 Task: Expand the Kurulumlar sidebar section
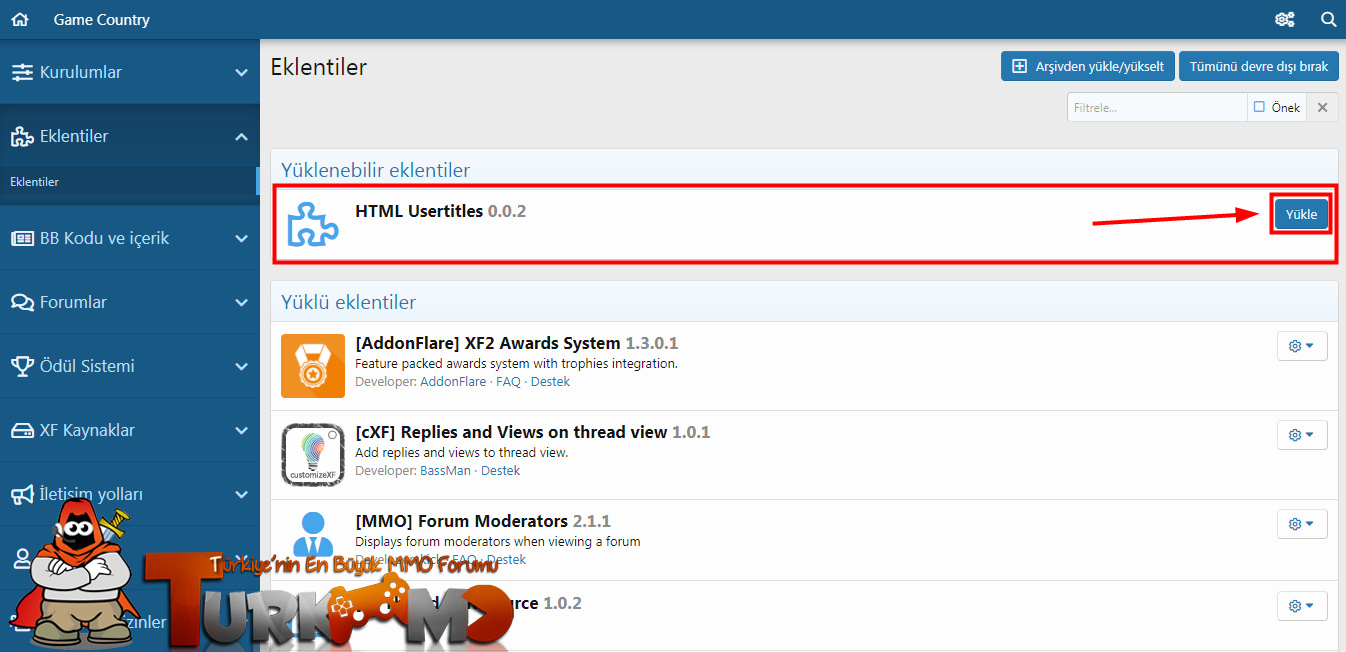pos(129,72)
